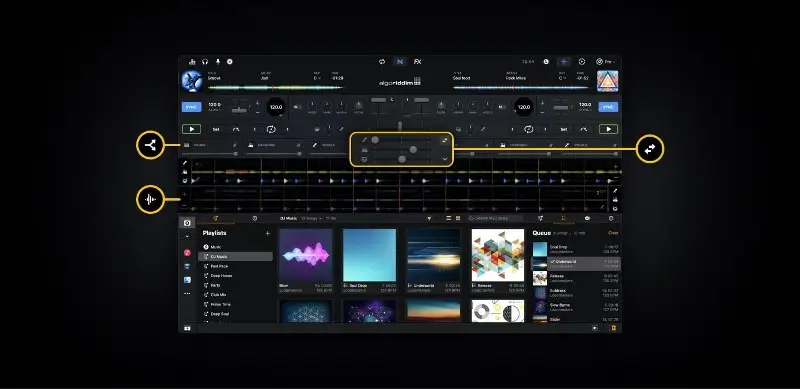Click the circled play icon in top bar
This screenshot has width=800, height=389.
pyautogui.click(x=582, y=62)
